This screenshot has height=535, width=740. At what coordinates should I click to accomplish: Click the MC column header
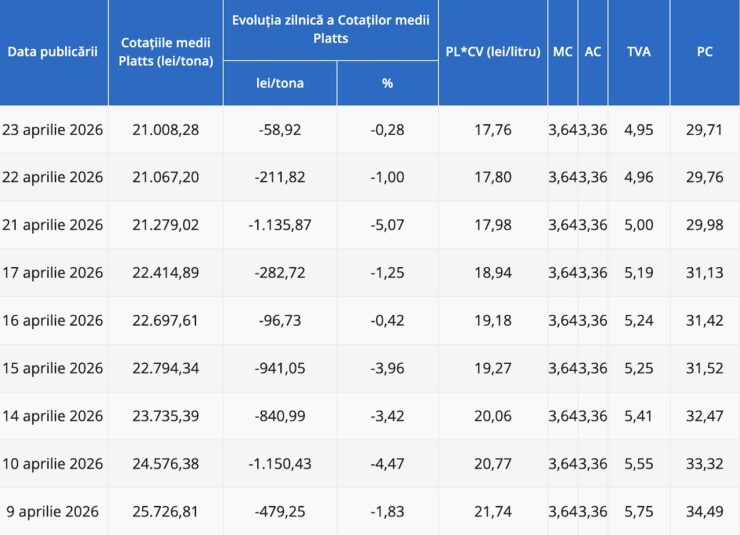(x=563, y=52)
